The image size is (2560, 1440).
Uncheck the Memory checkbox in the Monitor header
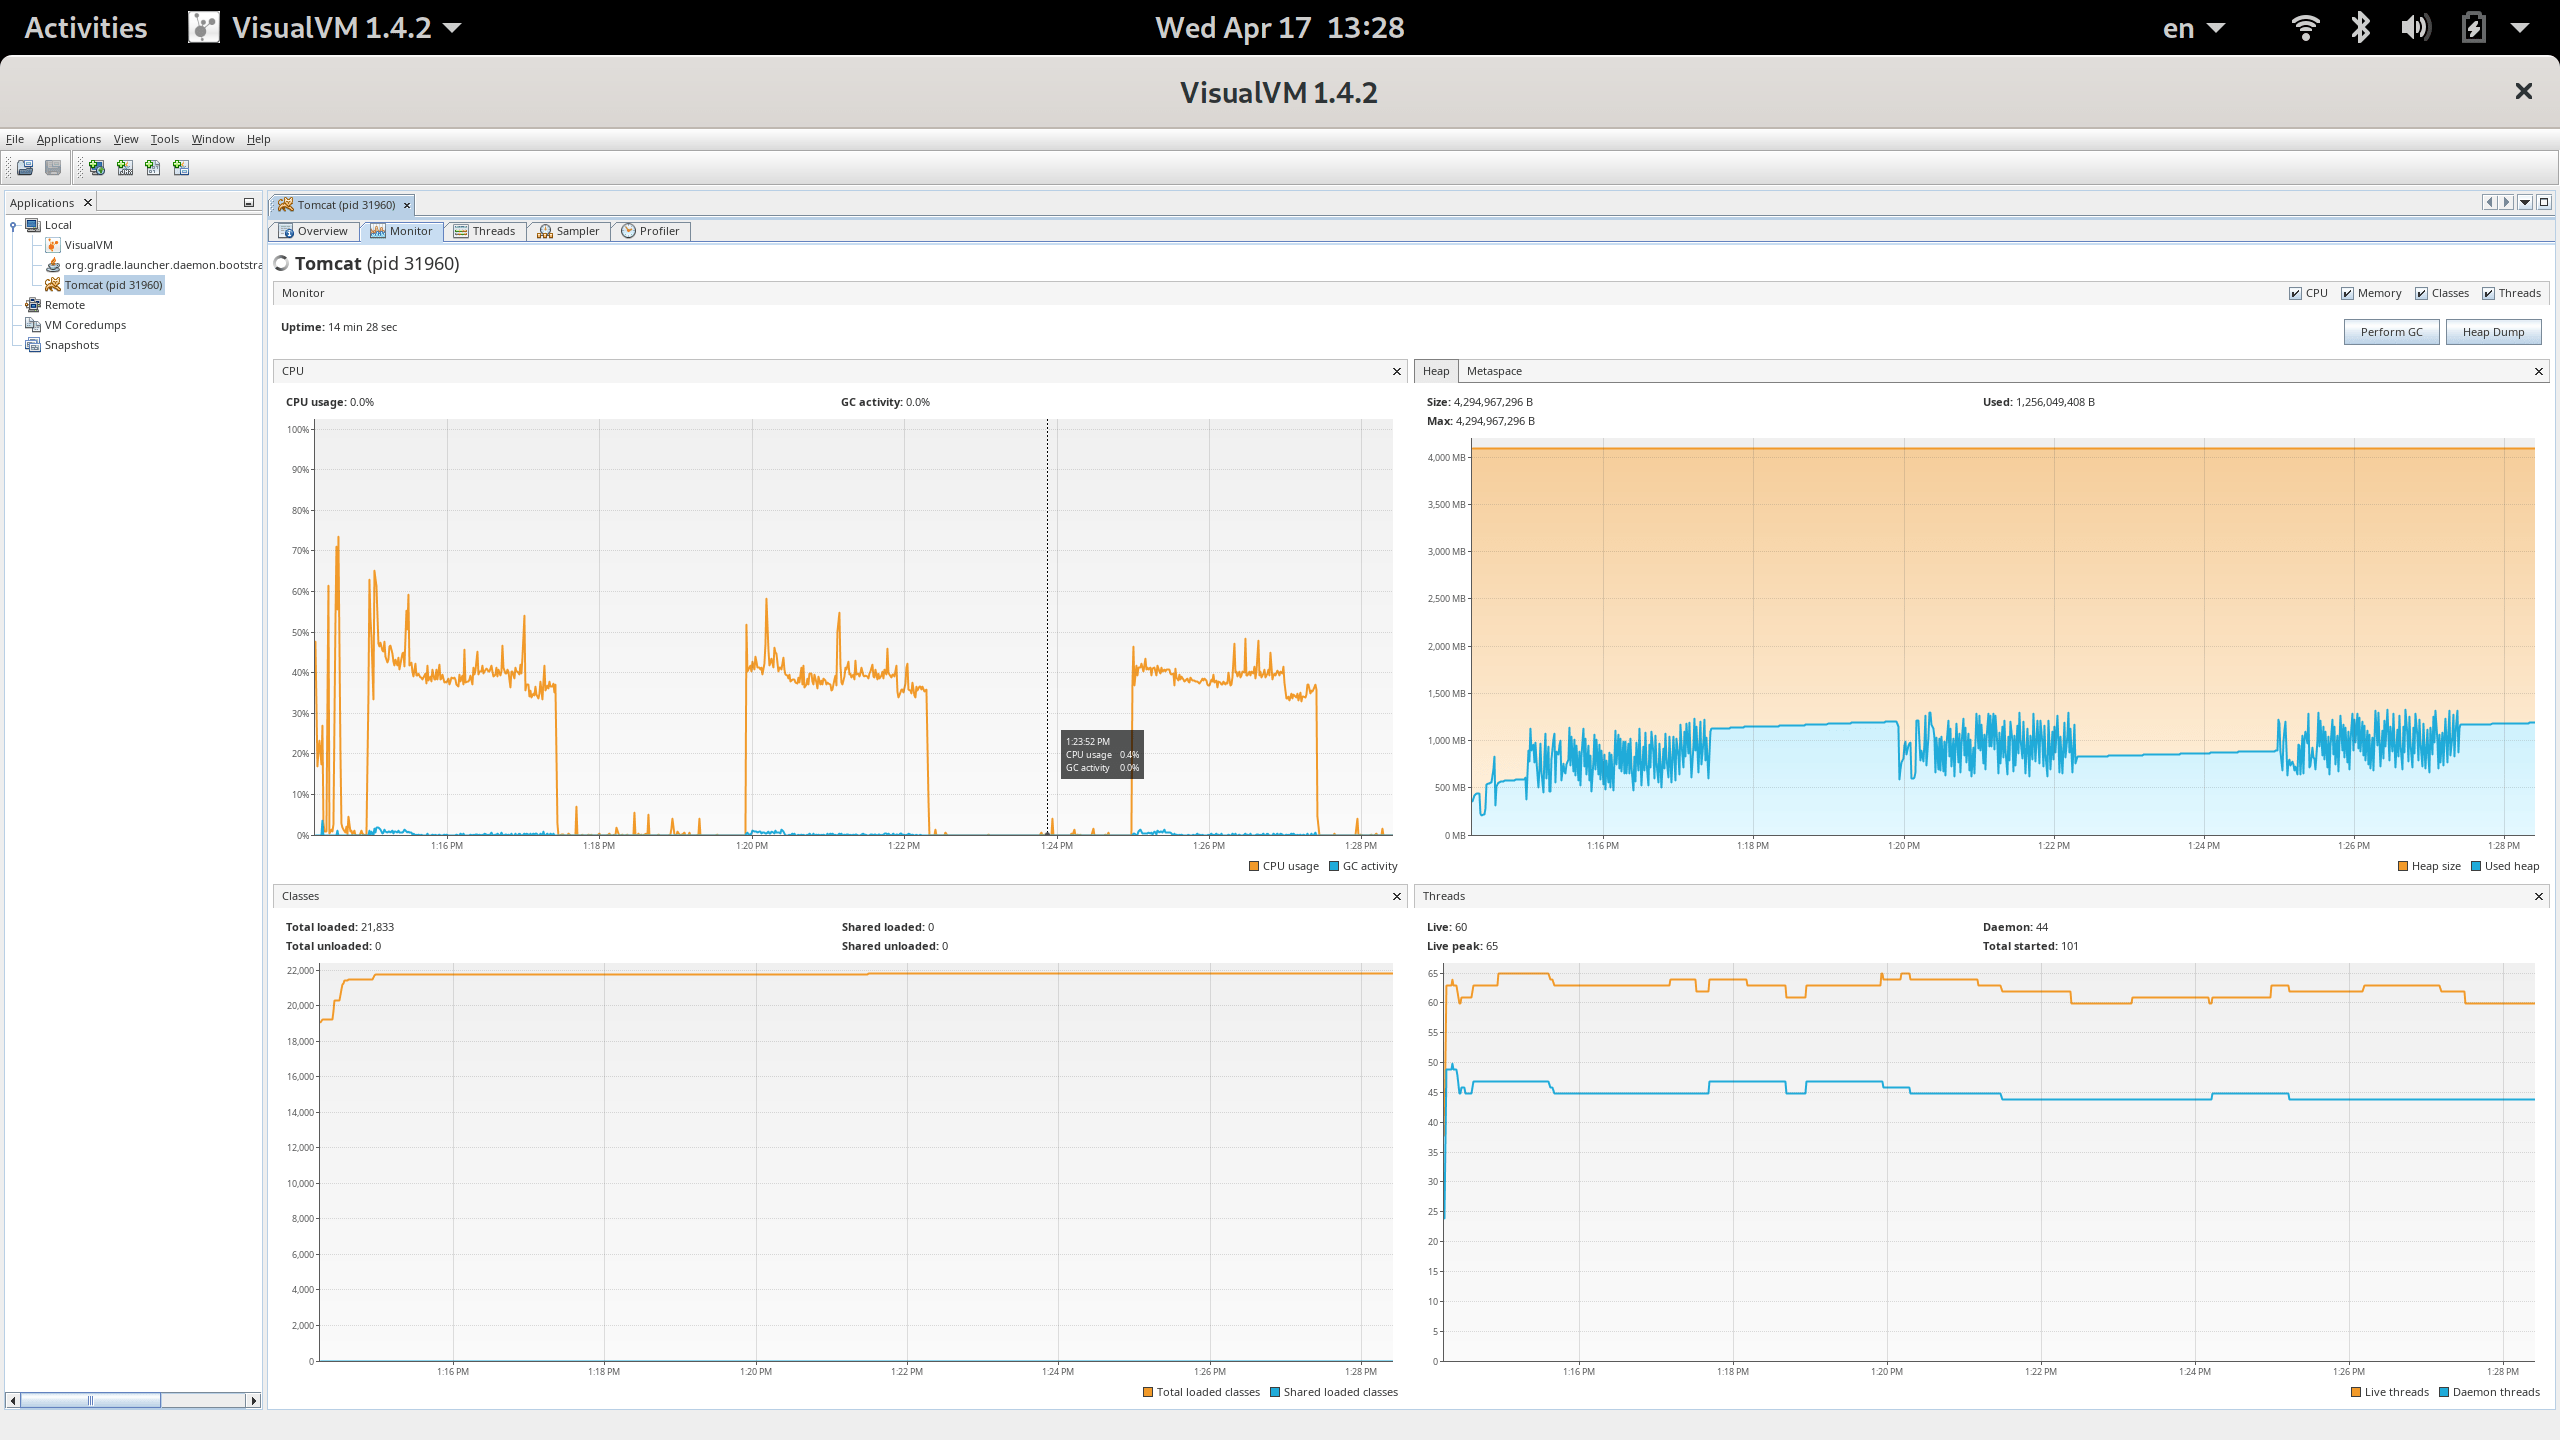(2347, 294)
